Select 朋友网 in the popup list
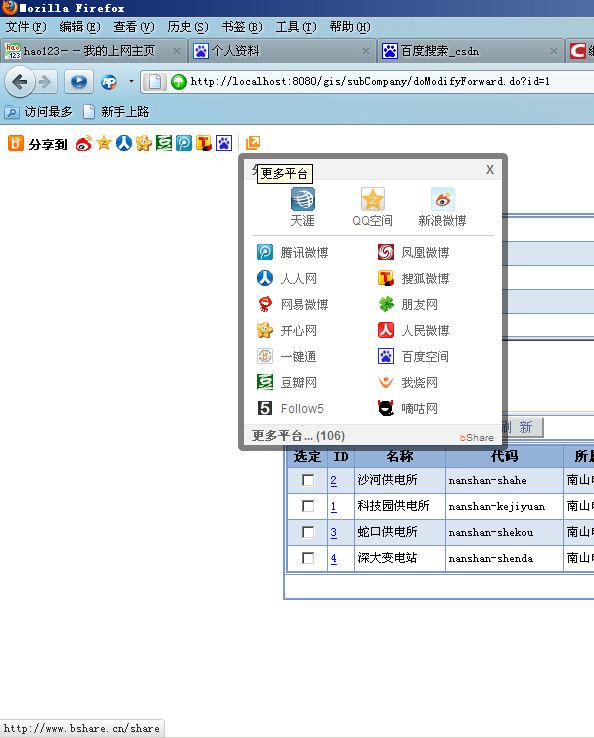The height and width of the screenshot is (738, 594). [x=408, y=305]
